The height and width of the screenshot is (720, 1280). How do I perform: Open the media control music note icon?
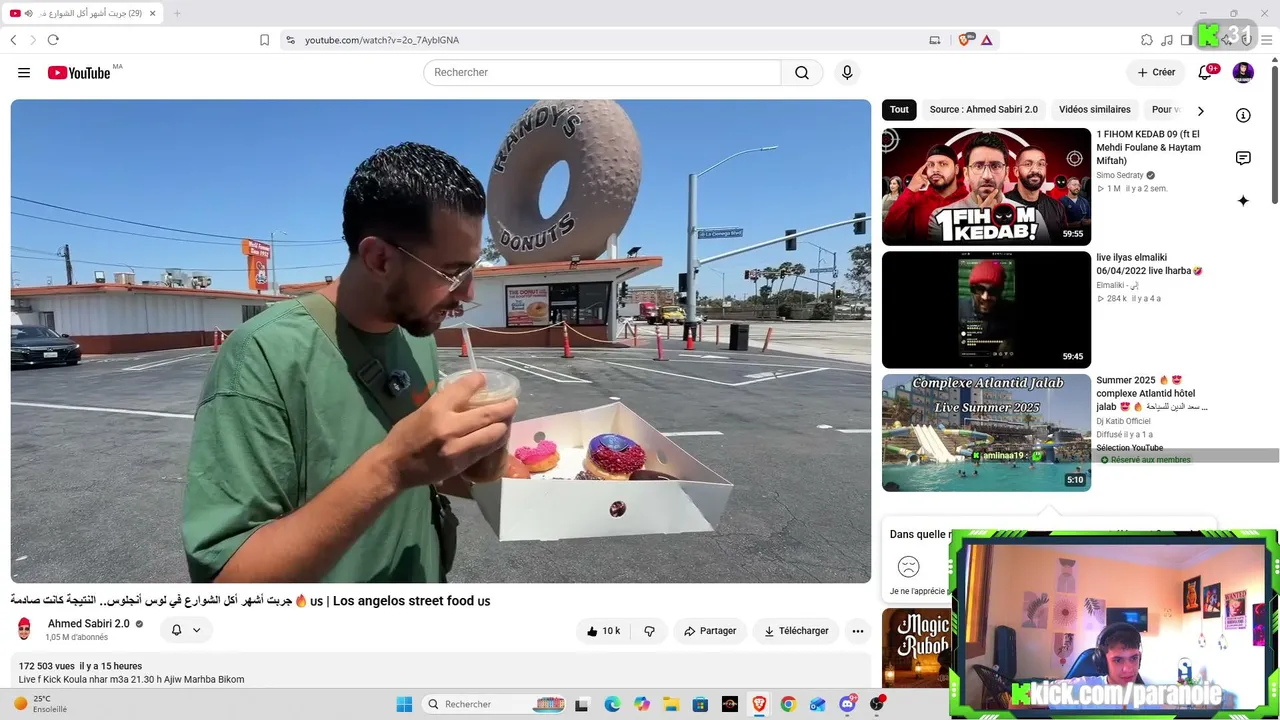tap(1167, 40)
